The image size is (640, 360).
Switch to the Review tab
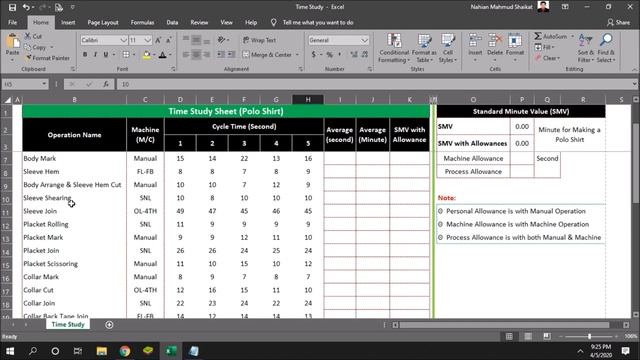pyautogui.click(x=199, y=22)
